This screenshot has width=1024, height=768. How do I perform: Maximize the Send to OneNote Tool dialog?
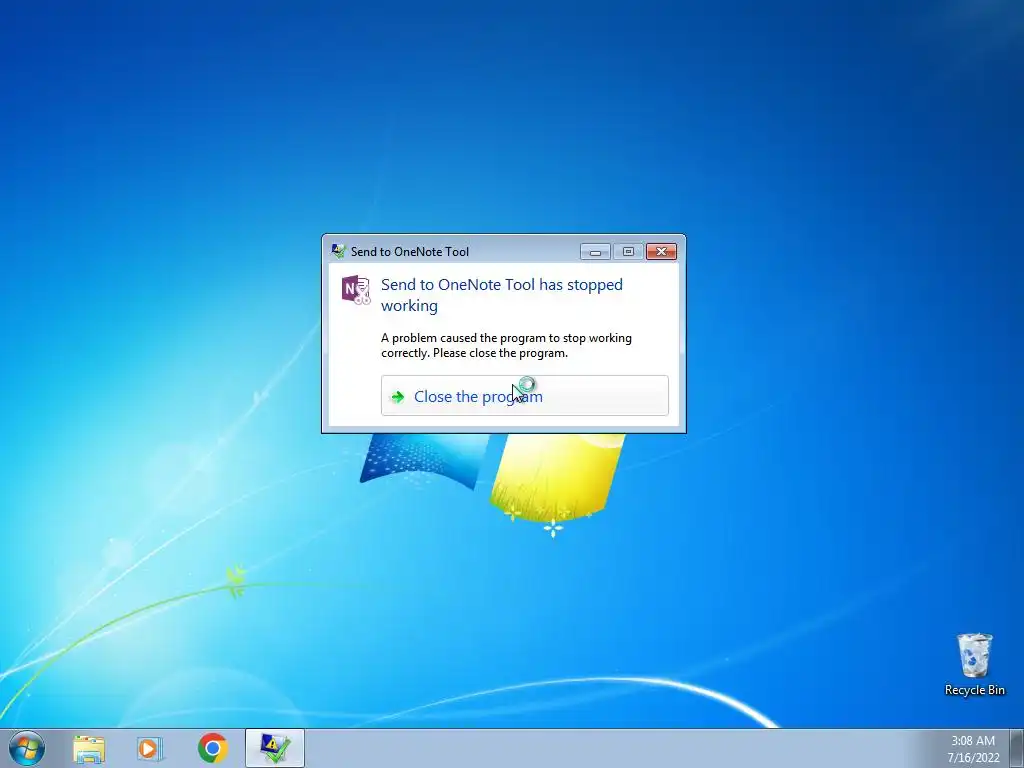628,251
